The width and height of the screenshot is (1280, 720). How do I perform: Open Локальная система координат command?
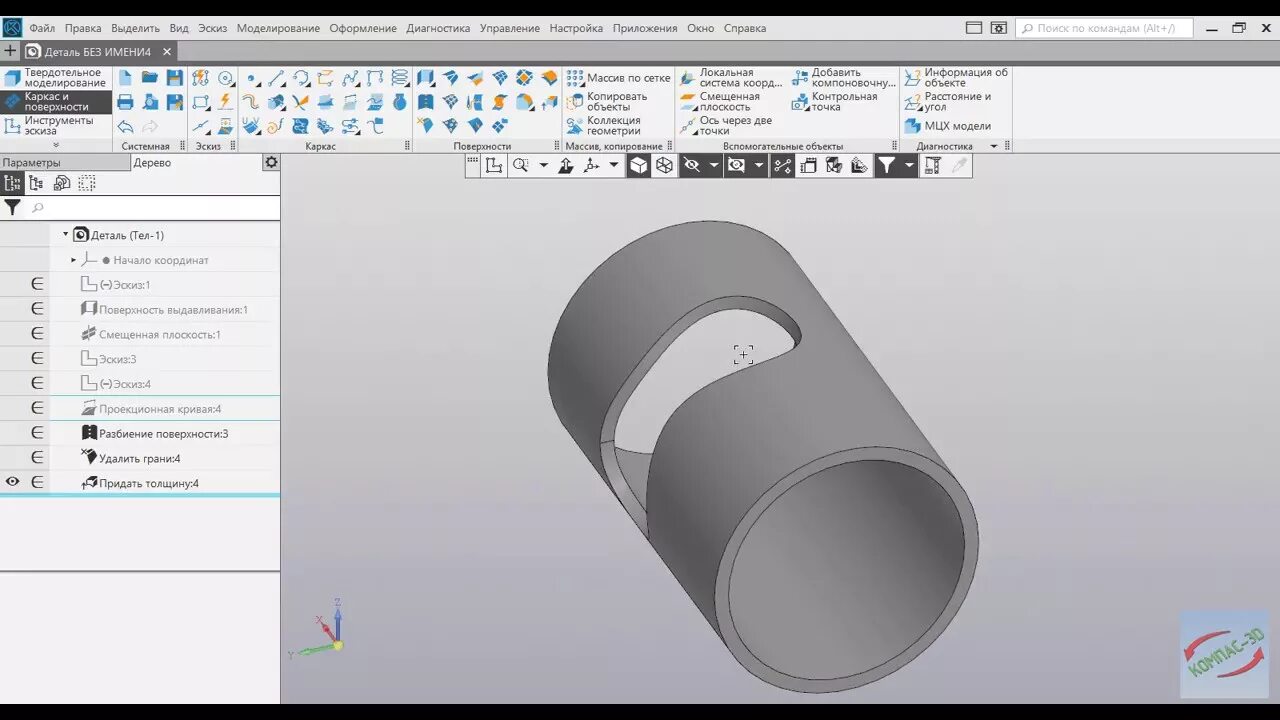click(x=732, y=78)
